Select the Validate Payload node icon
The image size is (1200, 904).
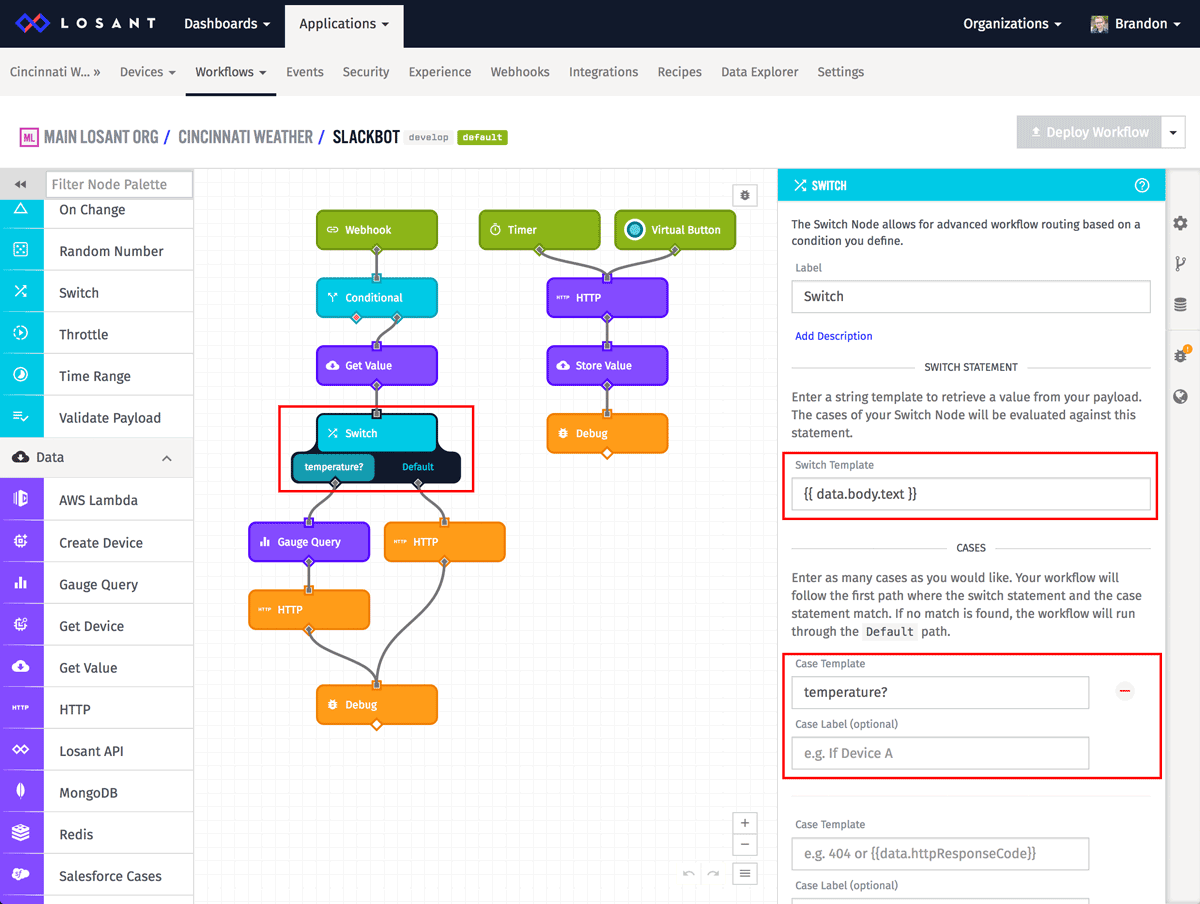point(21,417)
